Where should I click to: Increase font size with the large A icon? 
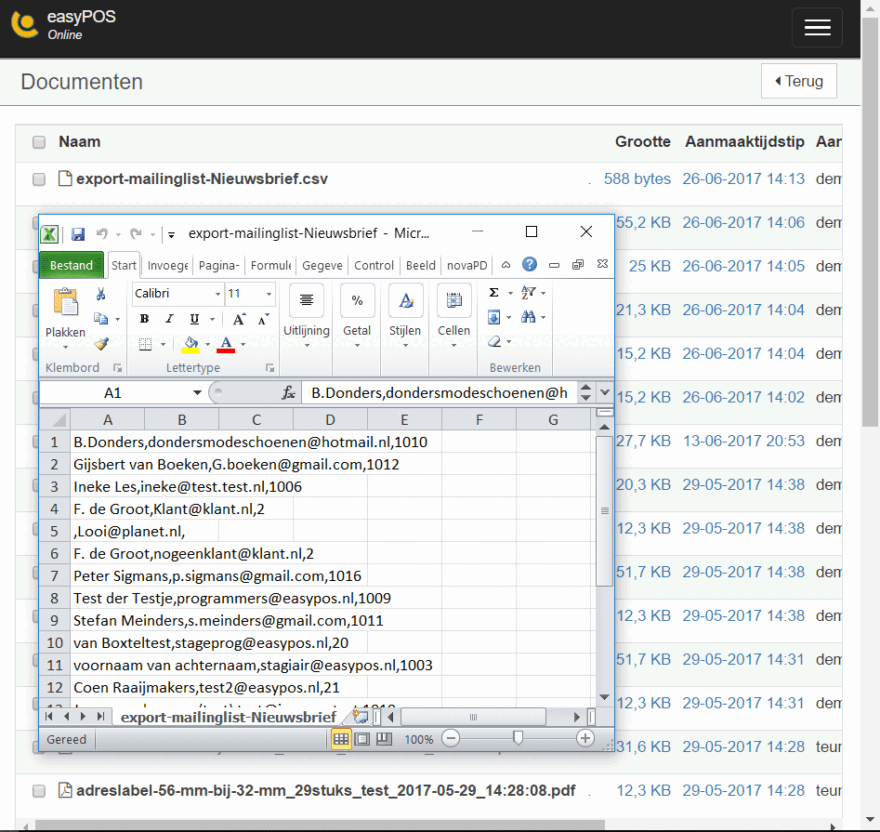[239, 319]
